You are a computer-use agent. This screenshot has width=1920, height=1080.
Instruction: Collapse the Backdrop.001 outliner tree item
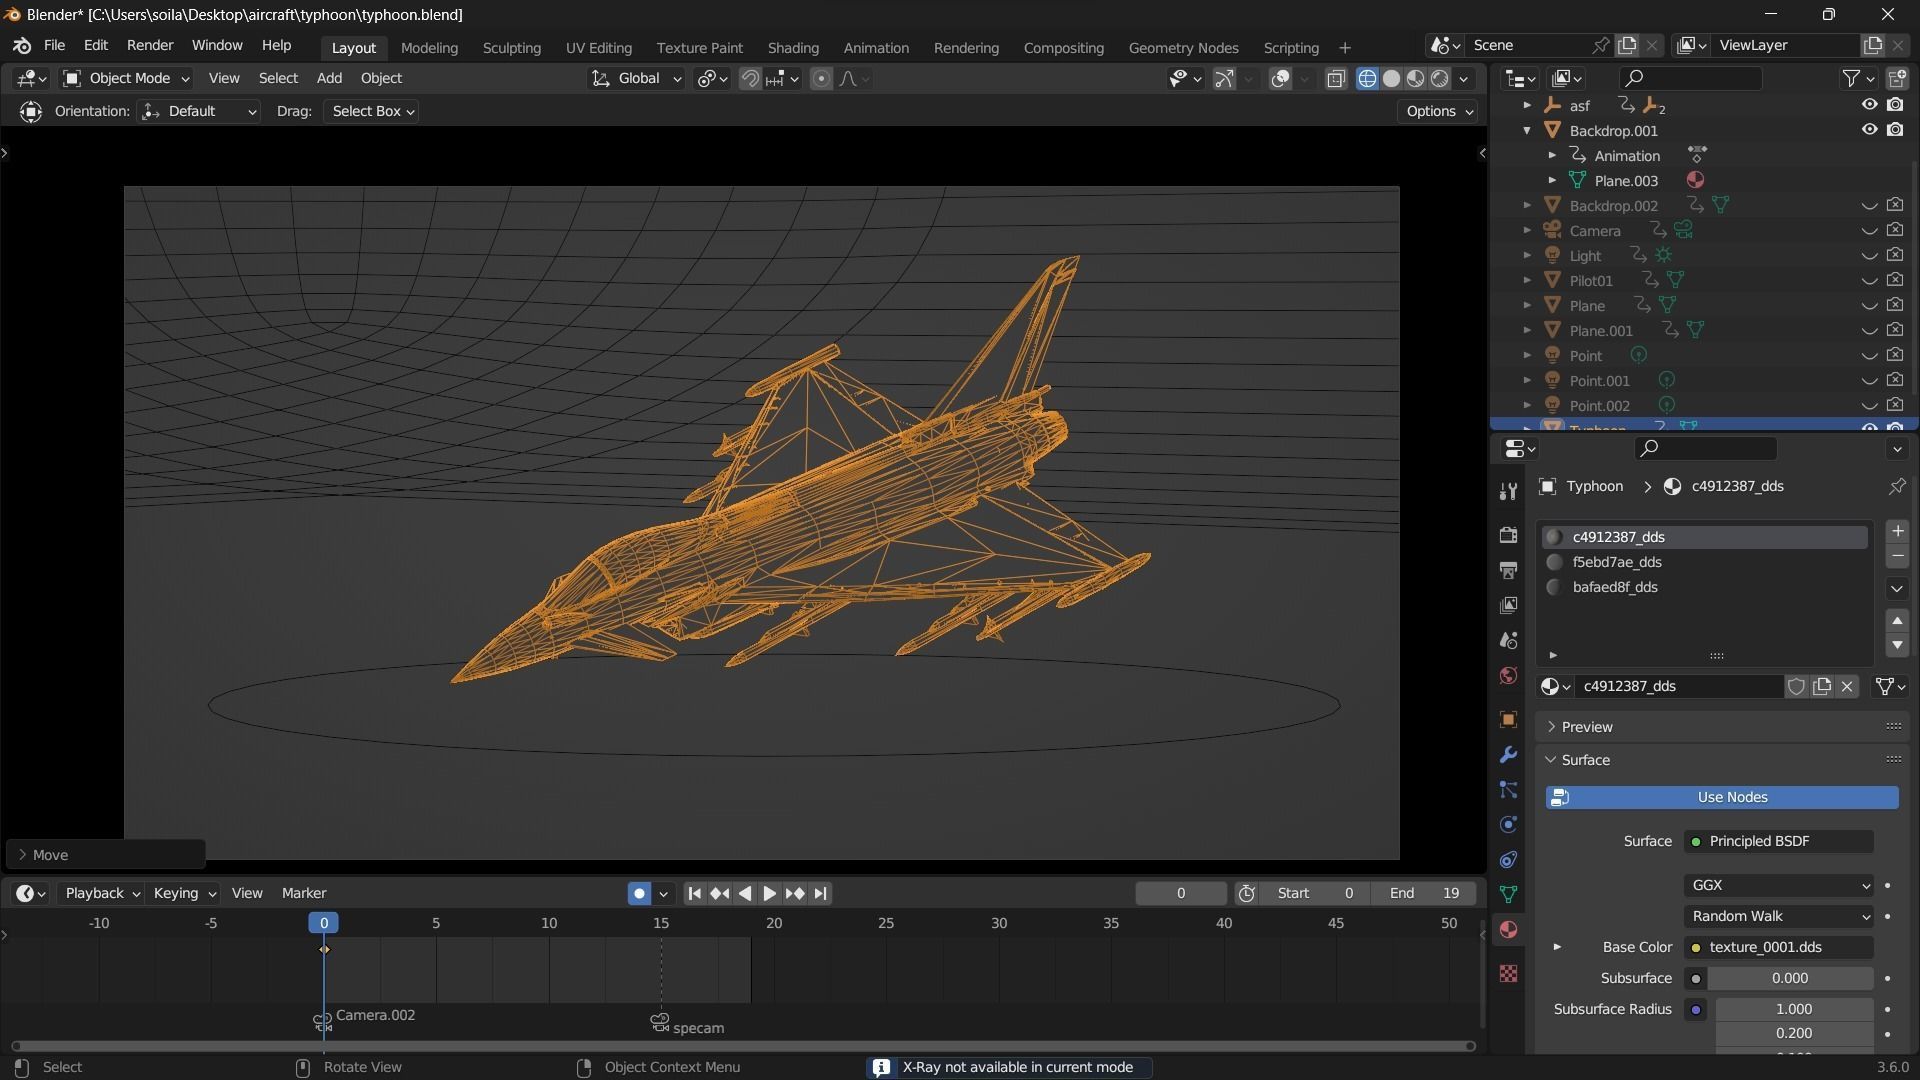point(1527,130)
